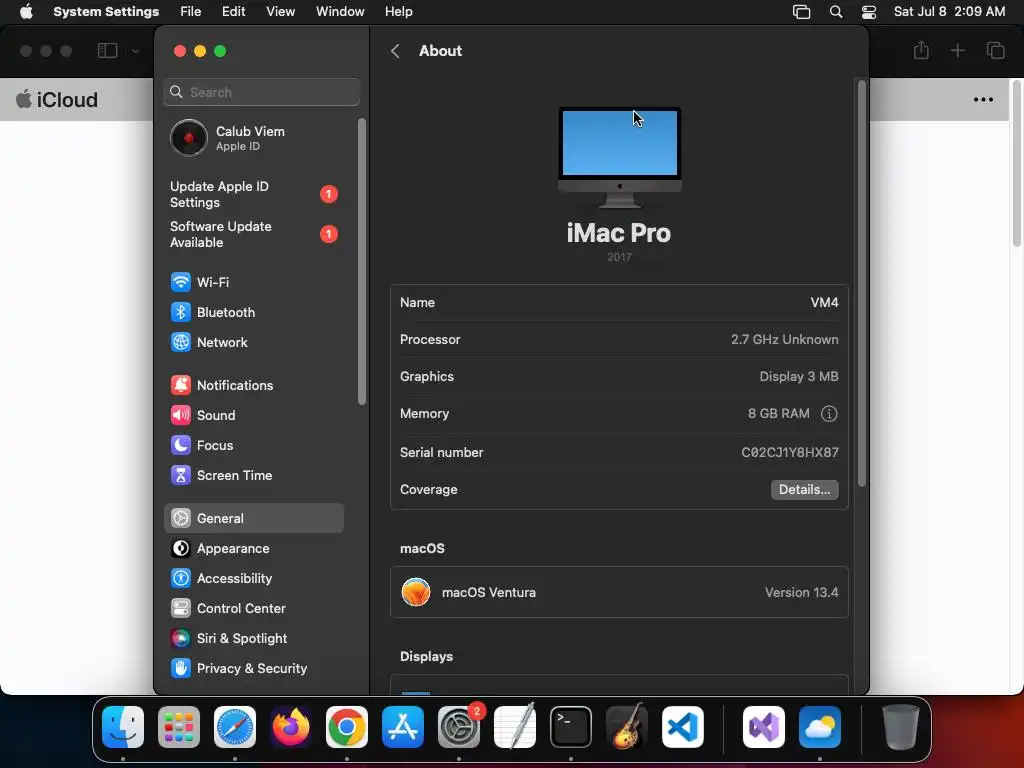Click Safari share button behind Settings
The width and height of the screenshot is (1024, 768).
click(x=921, y=50)
